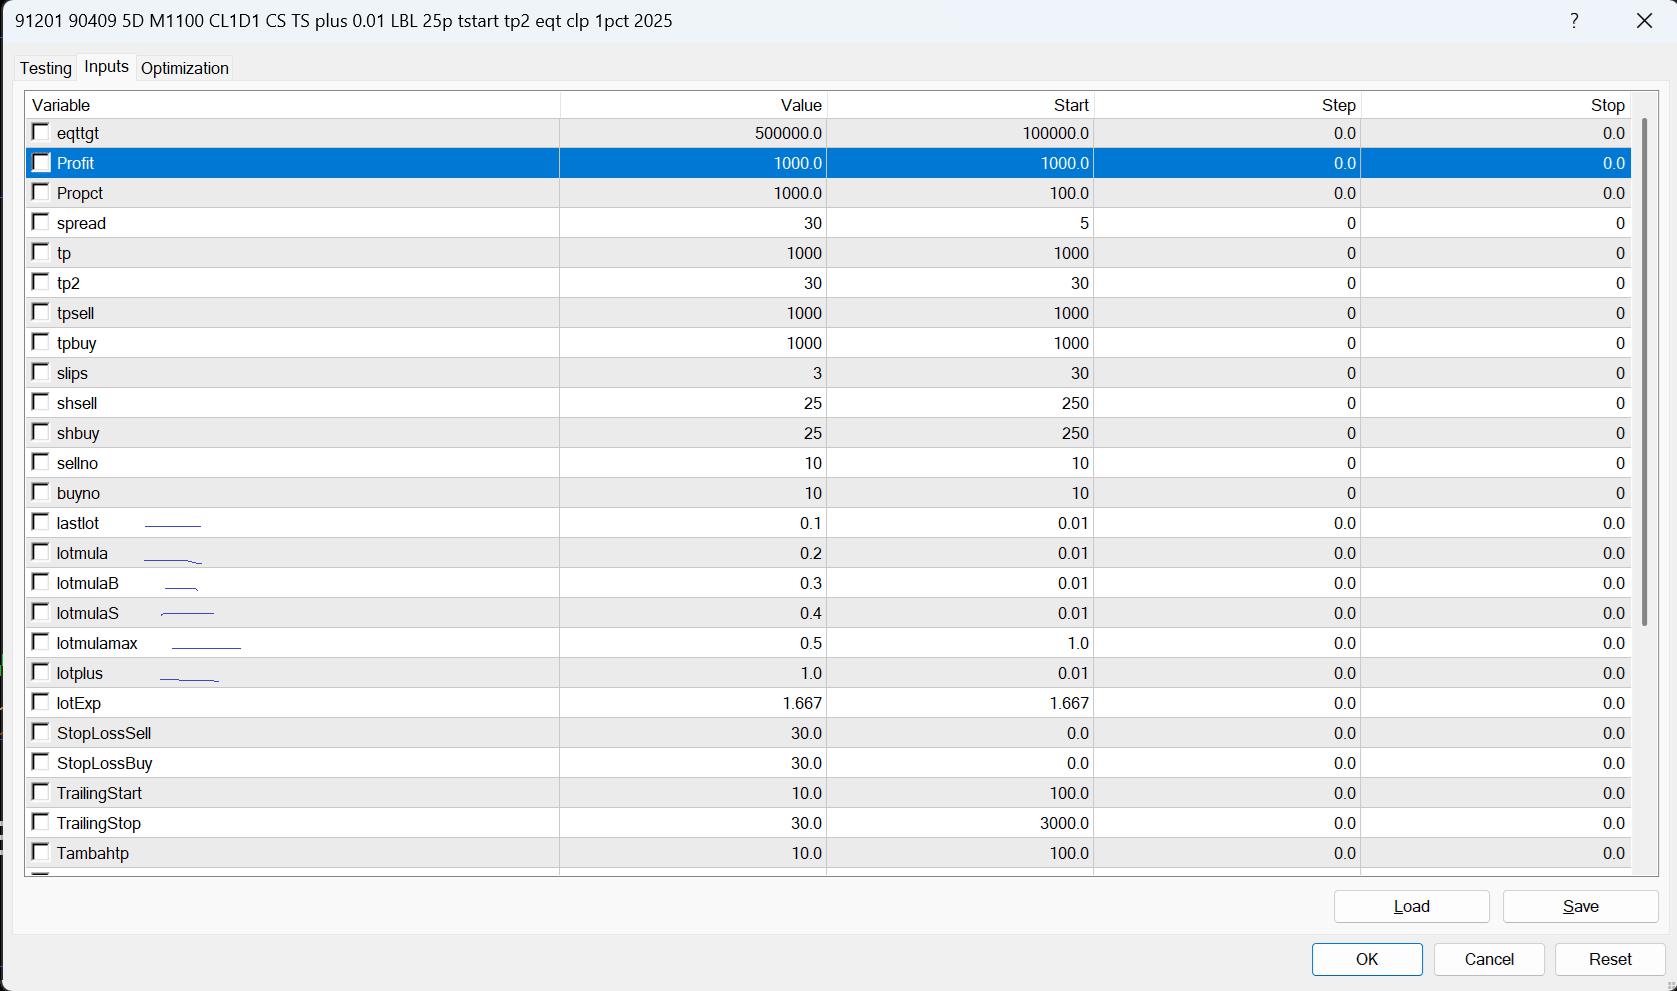Select the Inputs tab

coord(106,66)
